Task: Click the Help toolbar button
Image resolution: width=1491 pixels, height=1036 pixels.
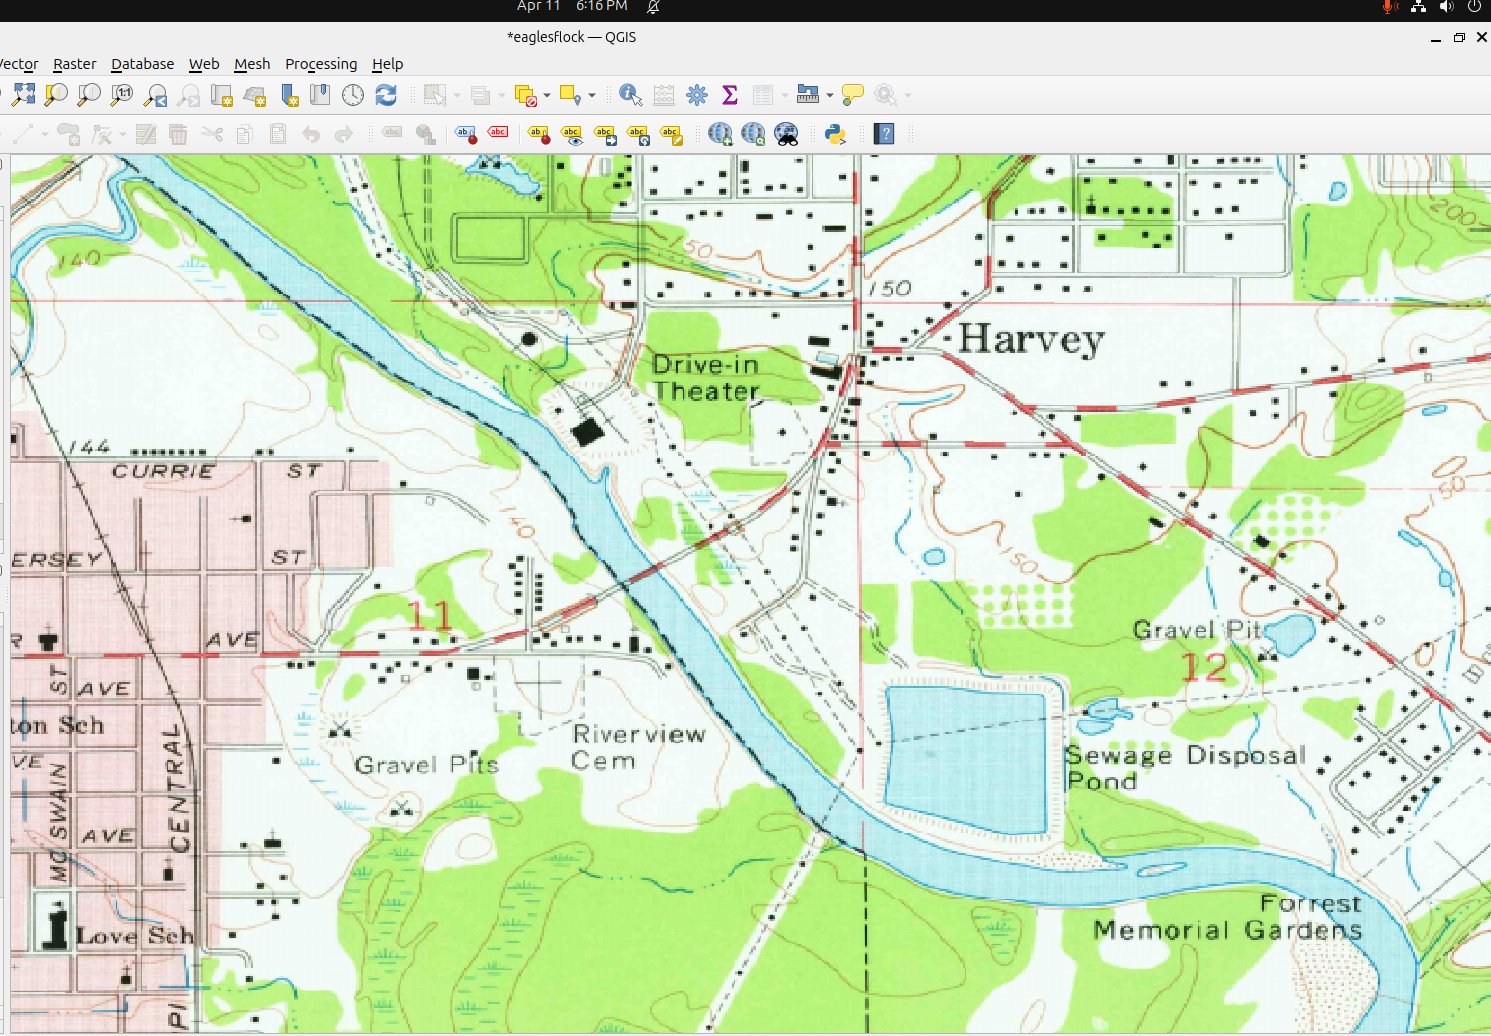Action: tap(884, 133)
